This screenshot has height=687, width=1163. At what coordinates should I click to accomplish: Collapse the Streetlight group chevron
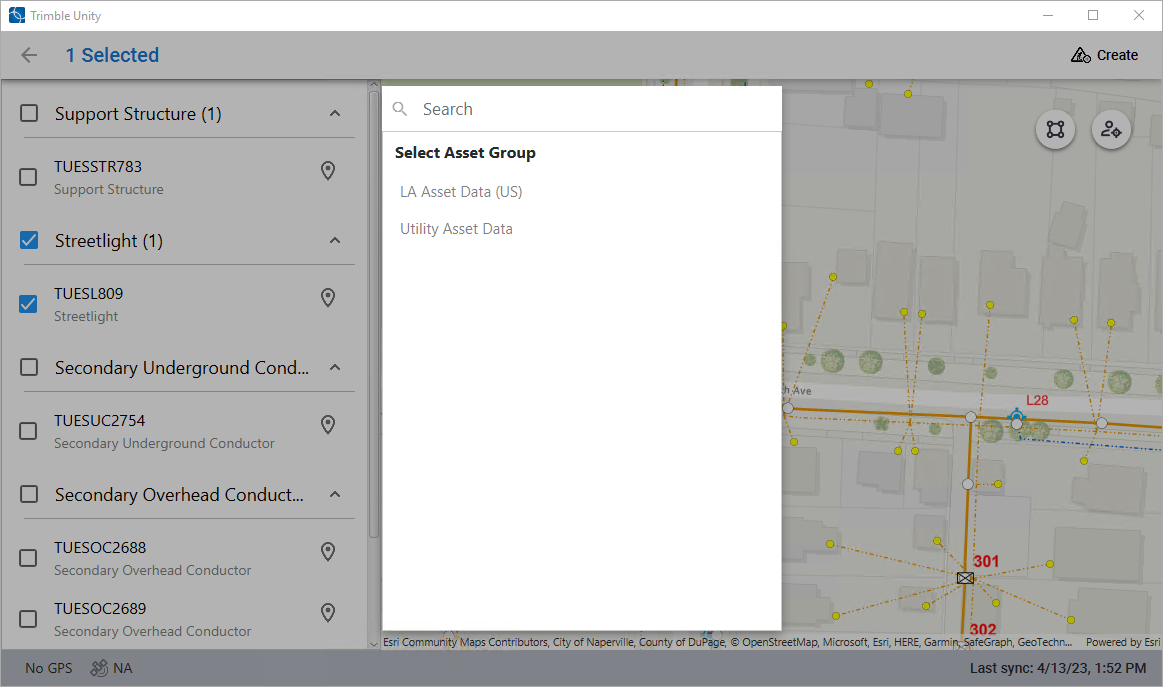point(335,241)
